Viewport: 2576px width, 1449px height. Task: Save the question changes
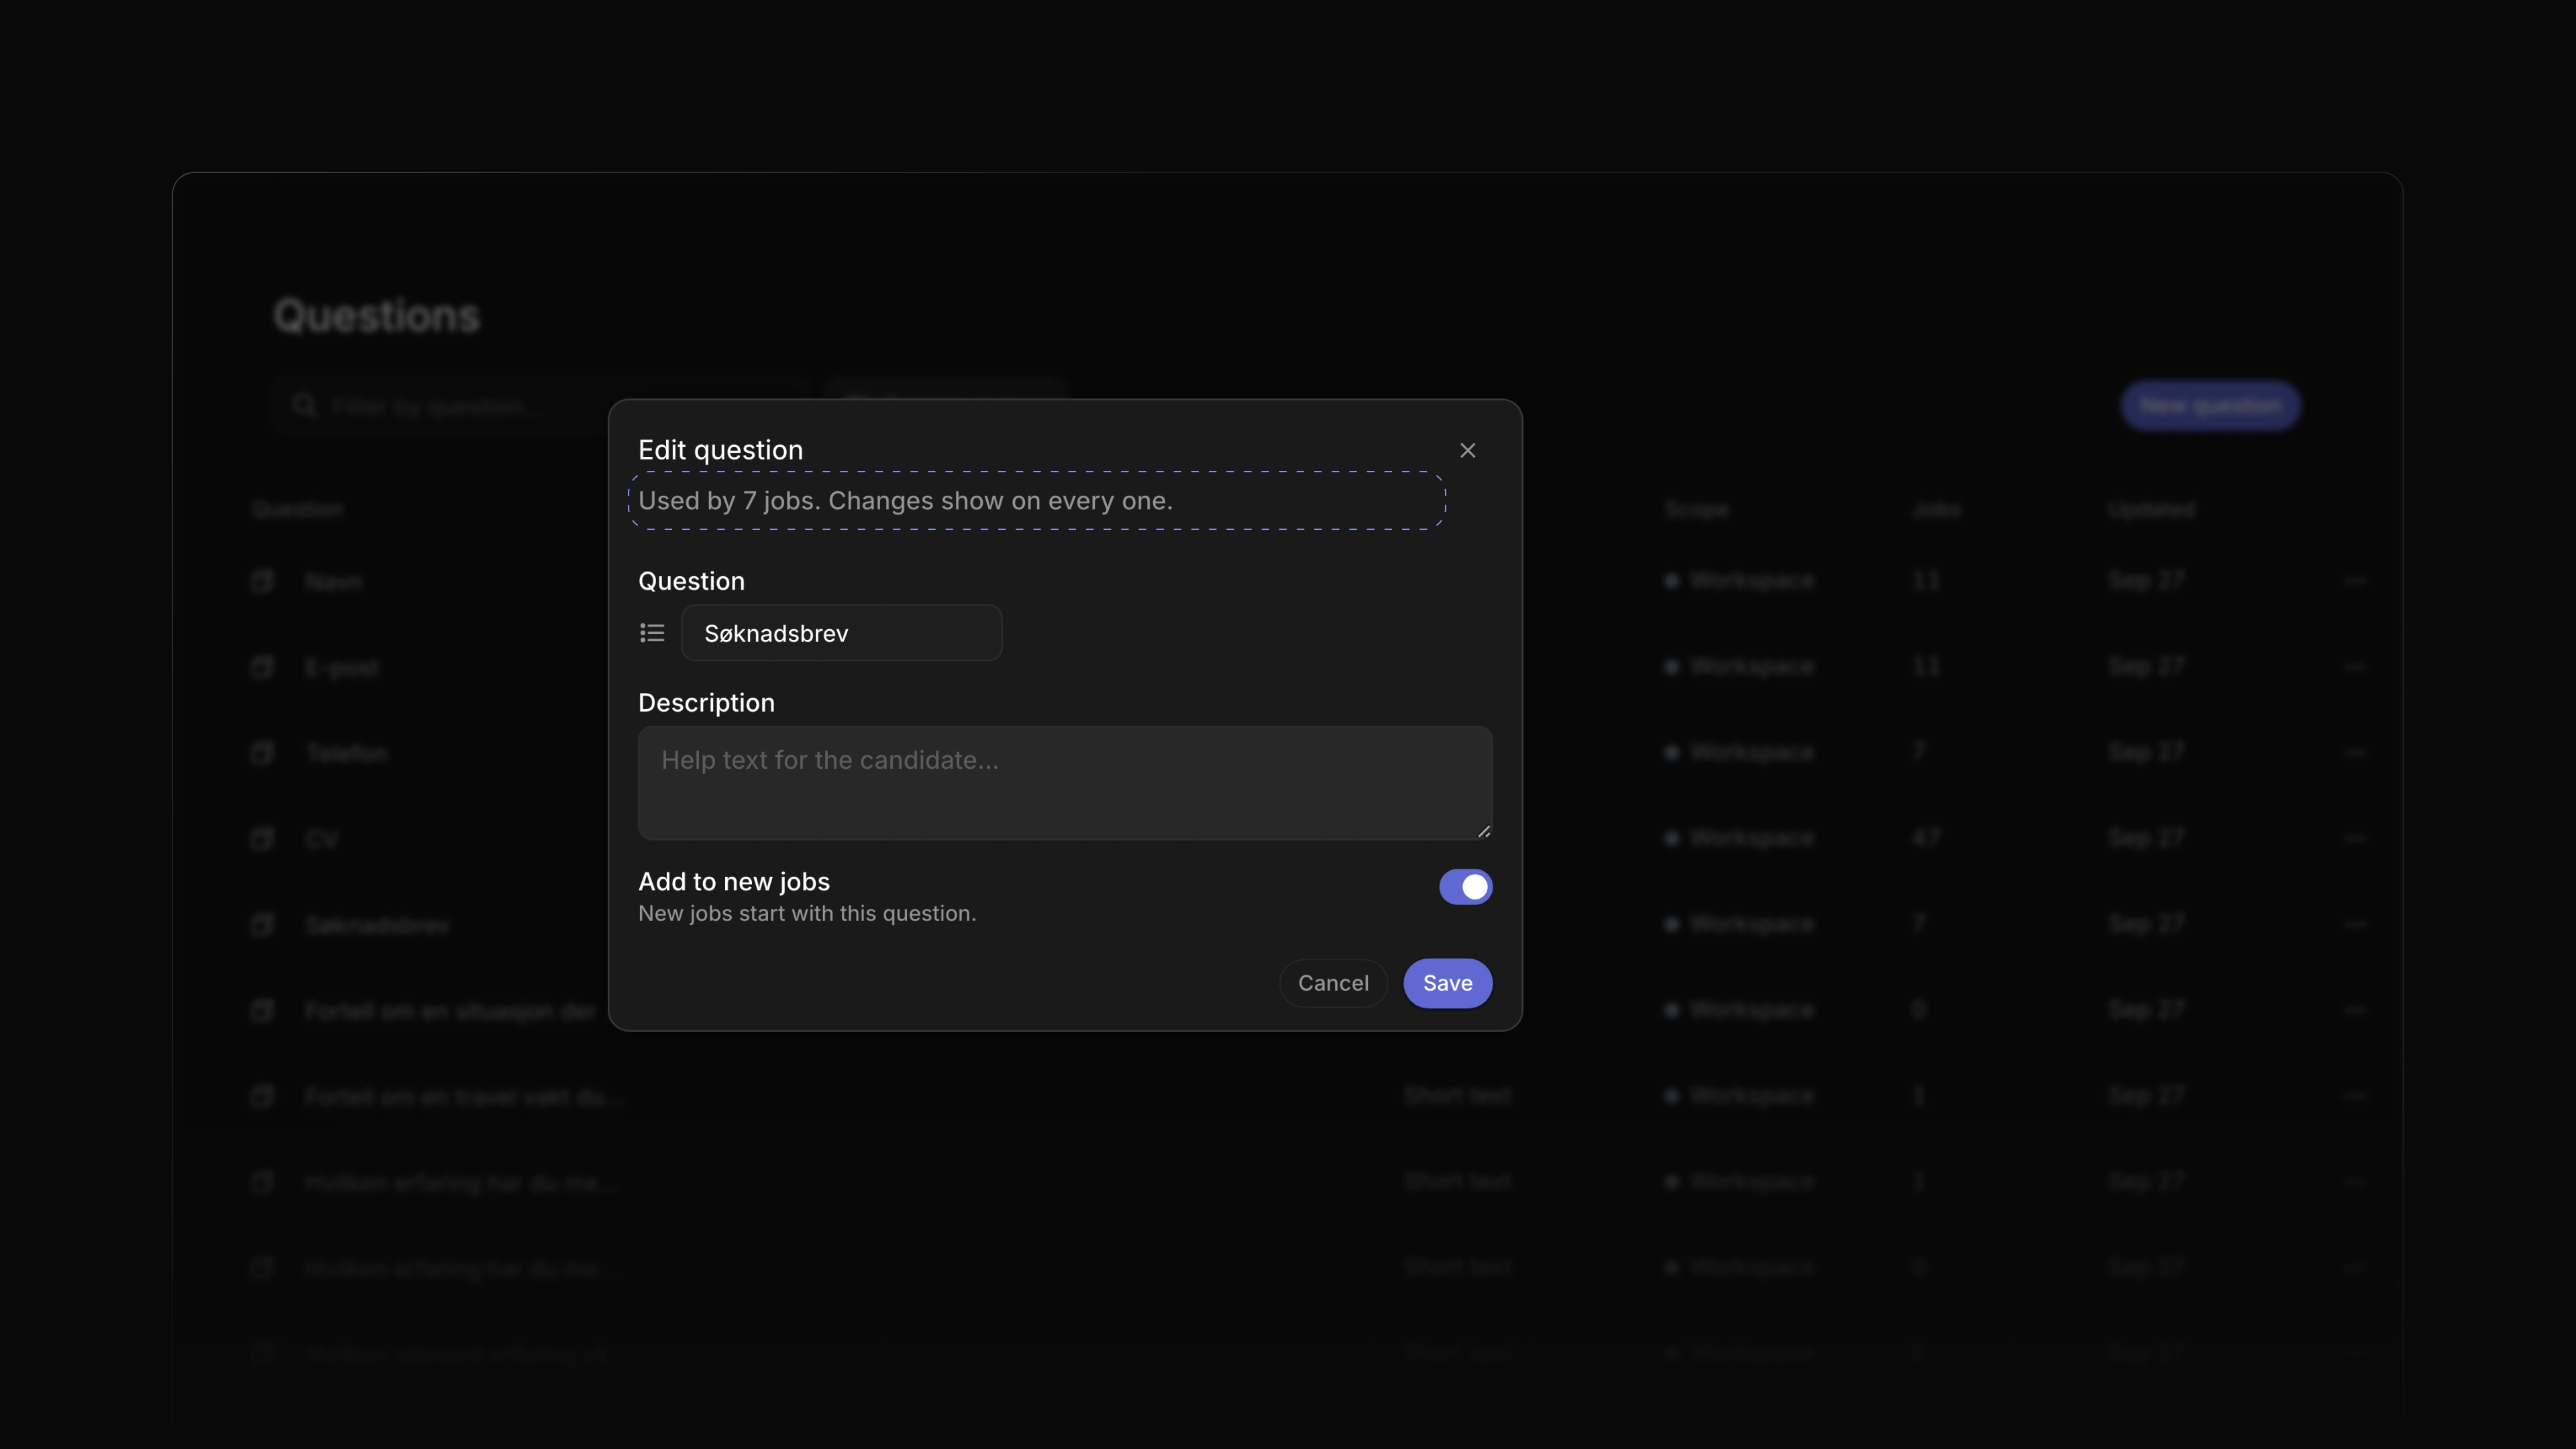(1447, 983)
